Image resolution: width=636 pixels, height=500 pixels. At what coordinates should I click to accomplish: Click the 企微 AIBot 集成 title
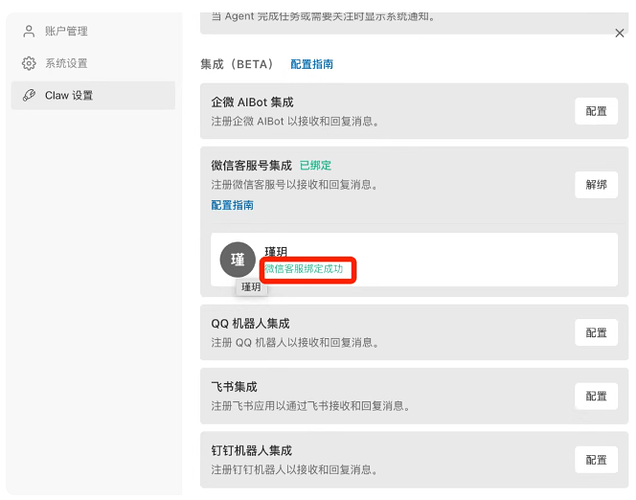coord(252,102)
